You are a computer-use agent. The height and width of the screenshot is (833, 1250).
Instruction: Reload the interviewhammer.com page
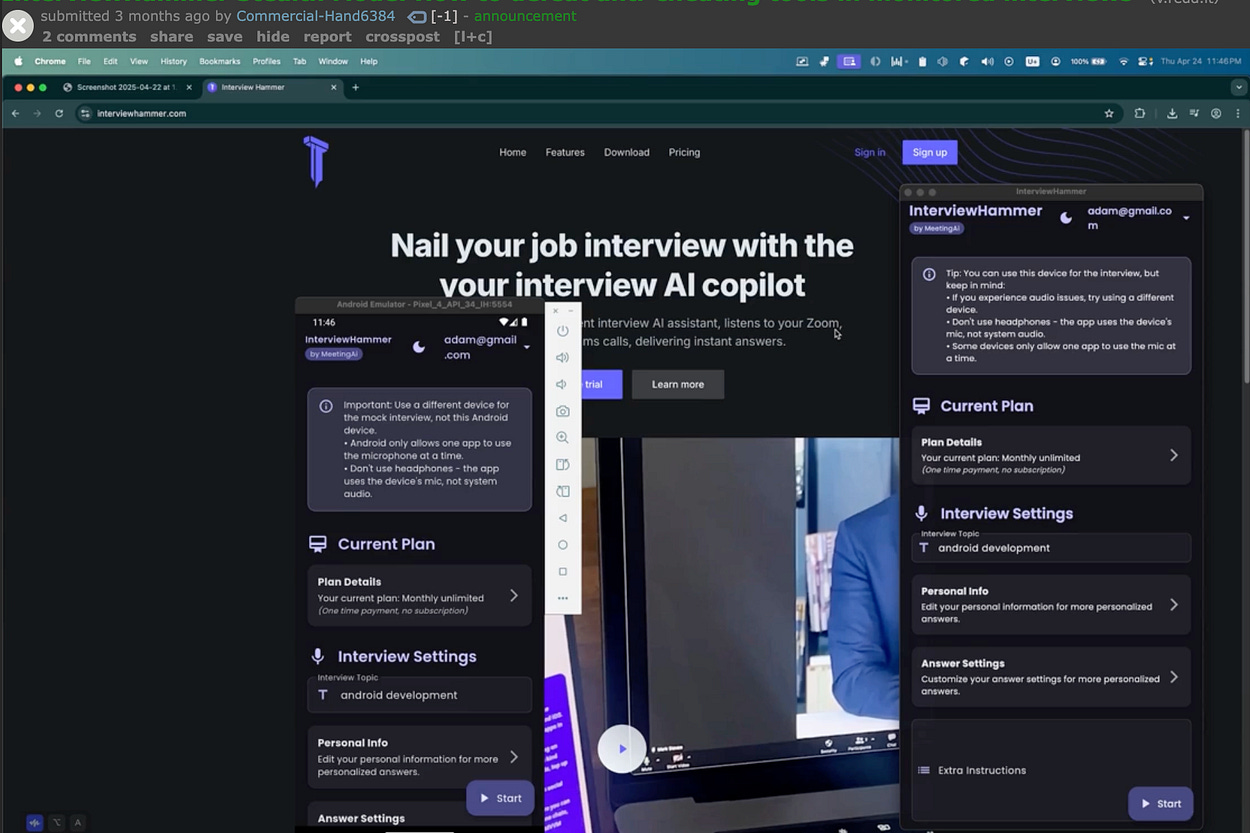(x=59, y=114)
